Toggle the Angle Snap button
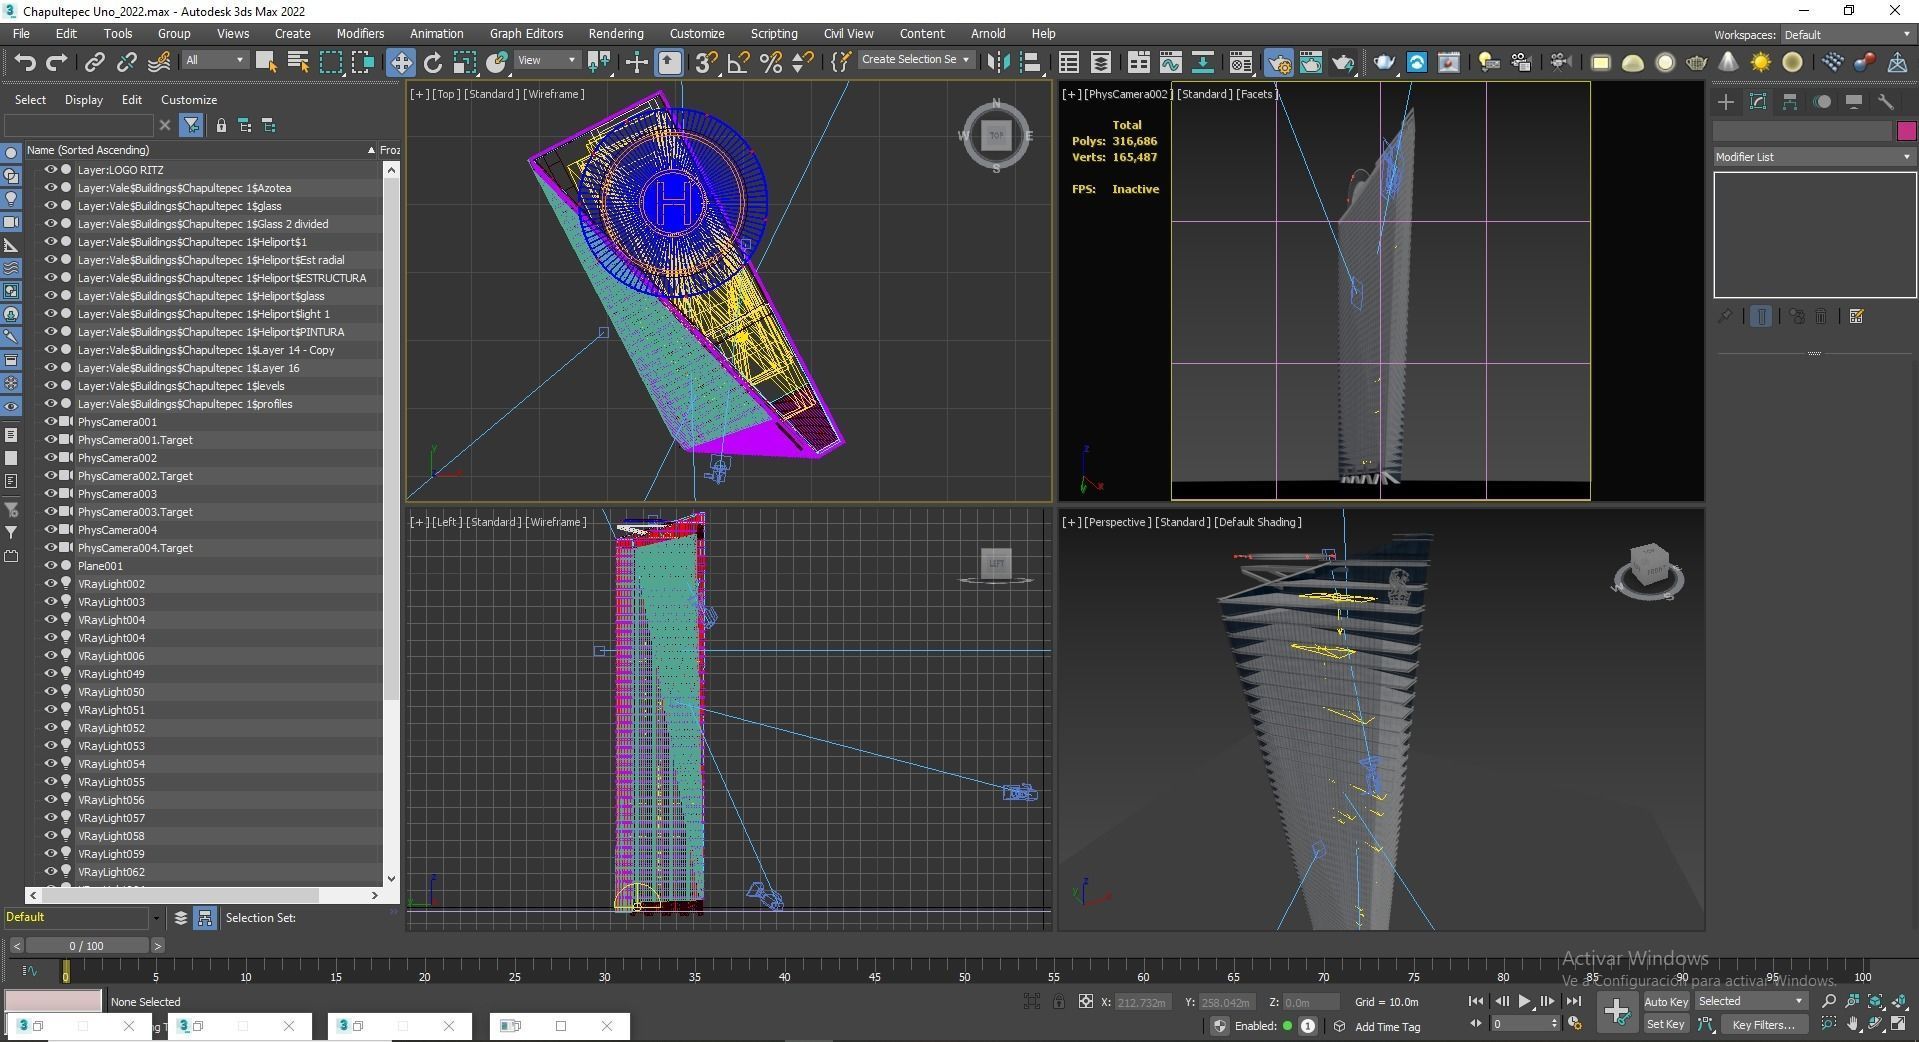The height and width of the screenshot is (1042, 1919). pyautogui.click(x=738, y=62)
